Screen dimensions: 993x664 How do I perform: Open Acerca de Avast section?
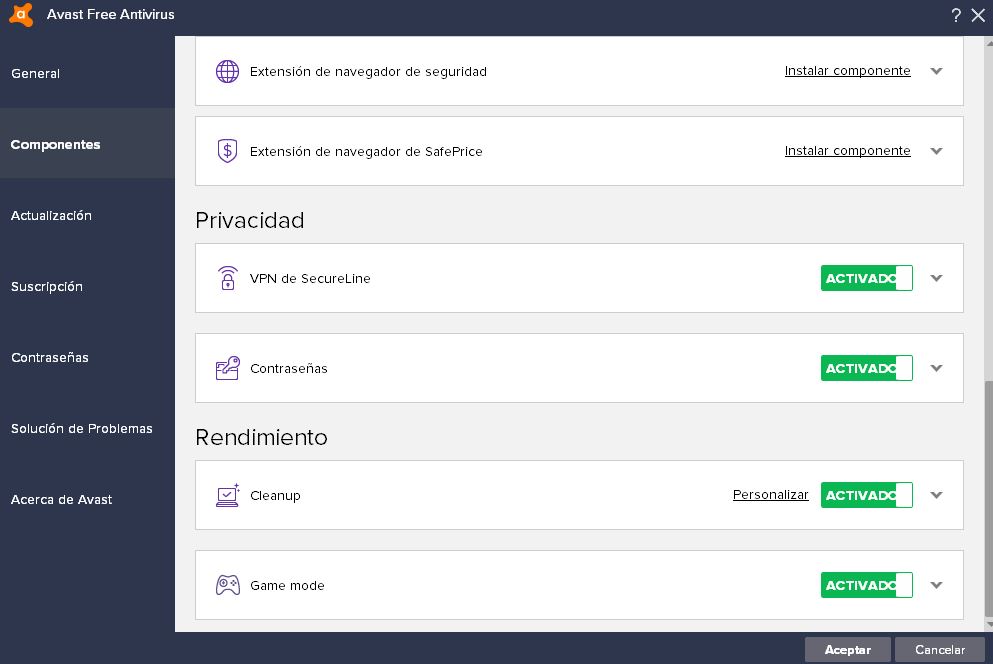coord(87,499)
